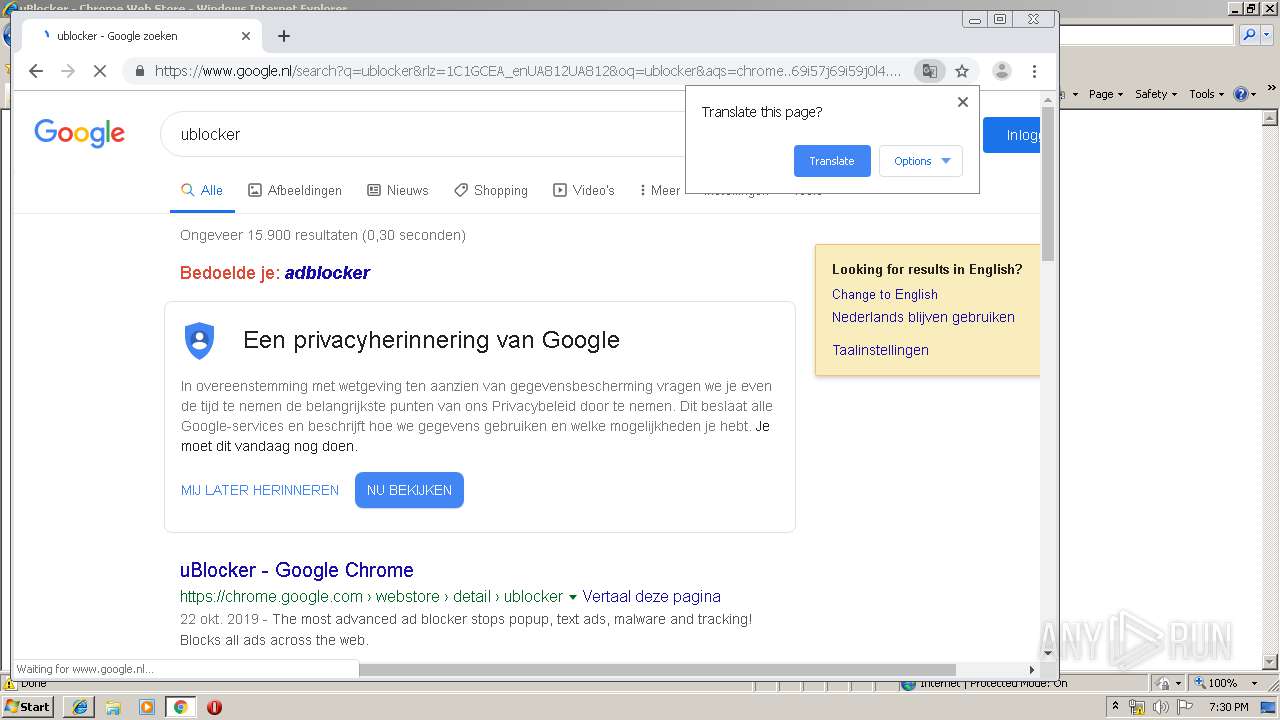Image resolution: width=1280 pixels, height=720 pixels.
Task: Click MIJ LATER HERINNEREN
Action: pyautogui.click(x=260, y=490)
